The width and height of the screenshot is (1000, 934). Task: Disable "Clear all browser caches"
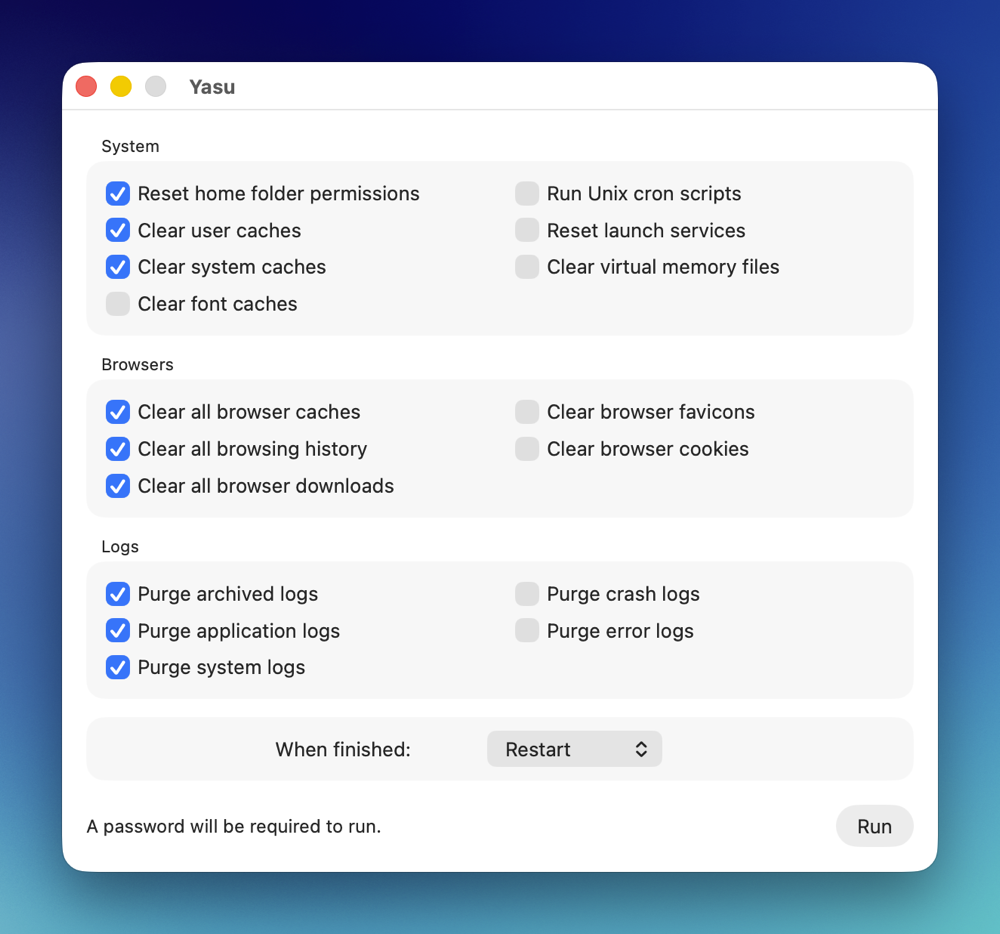tap(117, 411)
